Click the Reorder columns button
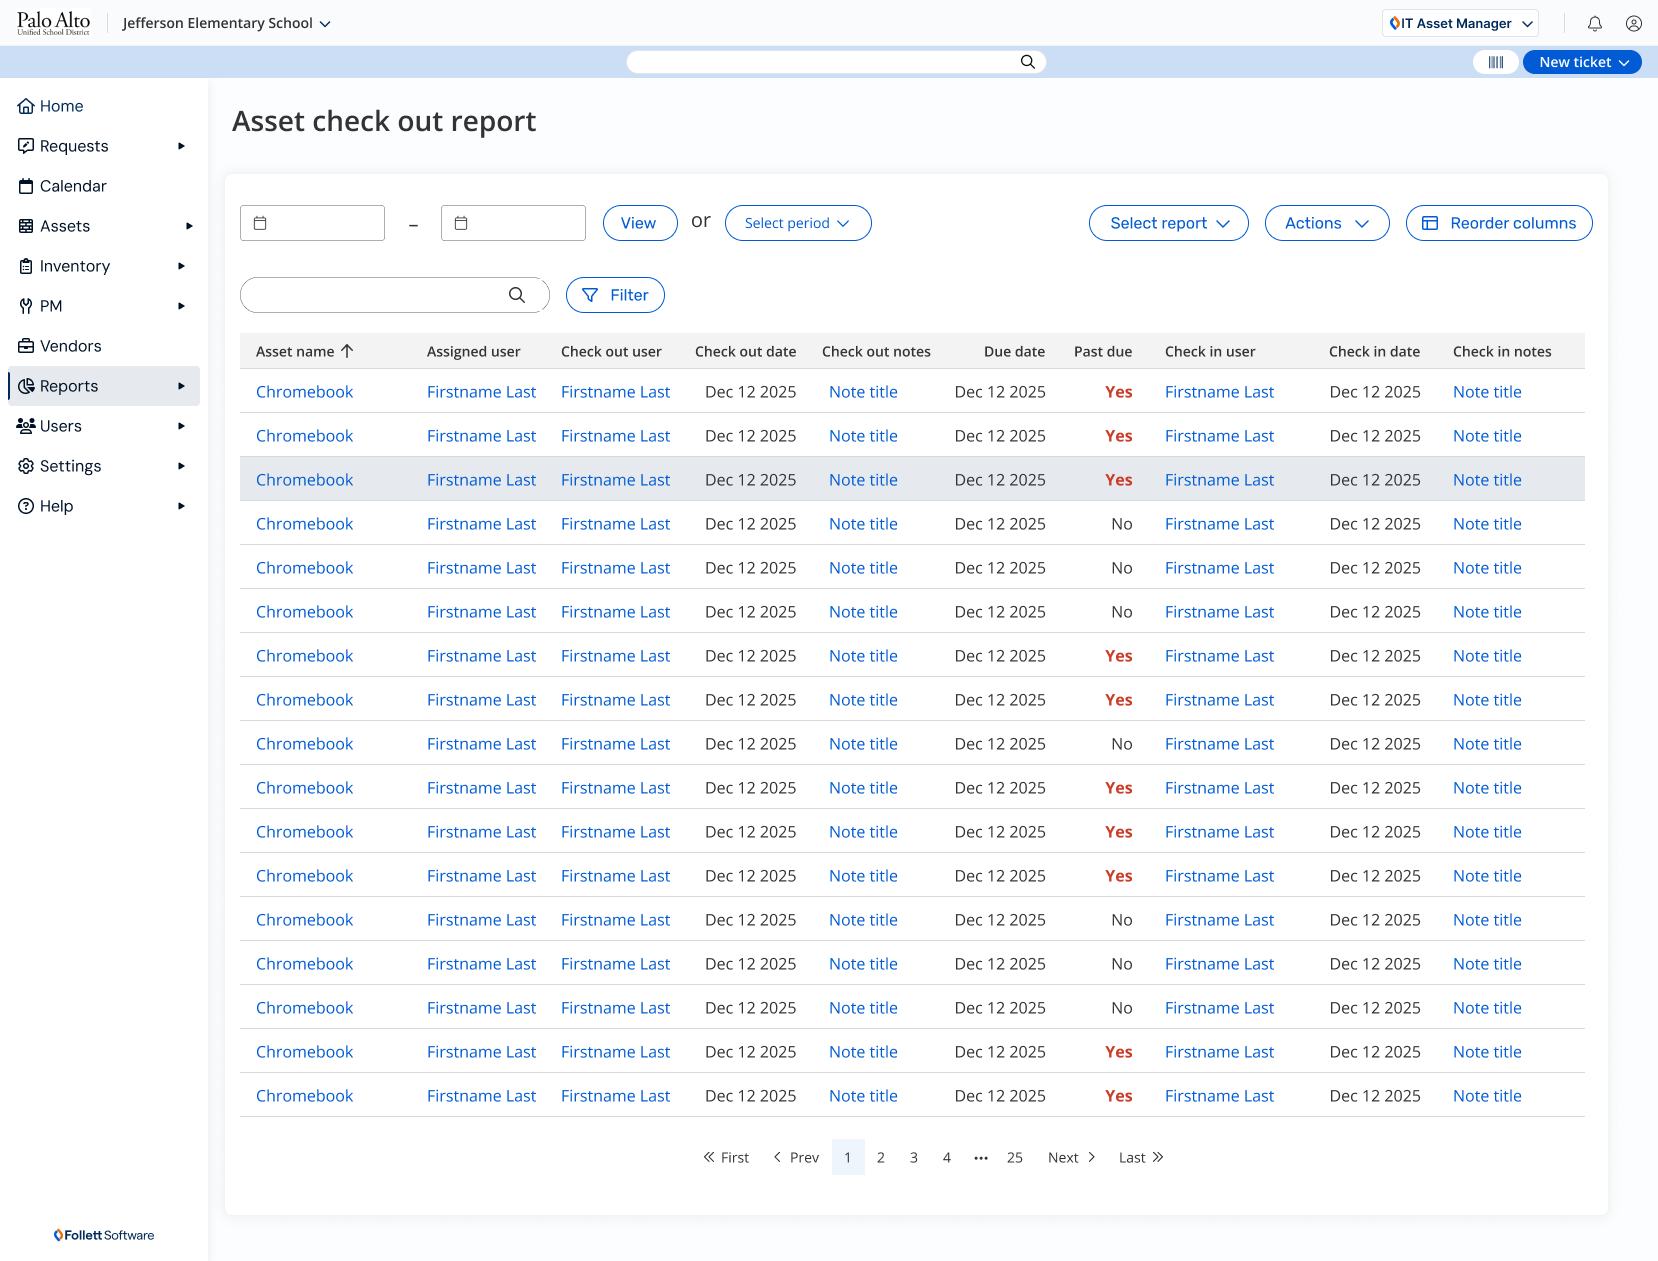1658x1261 pixels. point(1498,223)
